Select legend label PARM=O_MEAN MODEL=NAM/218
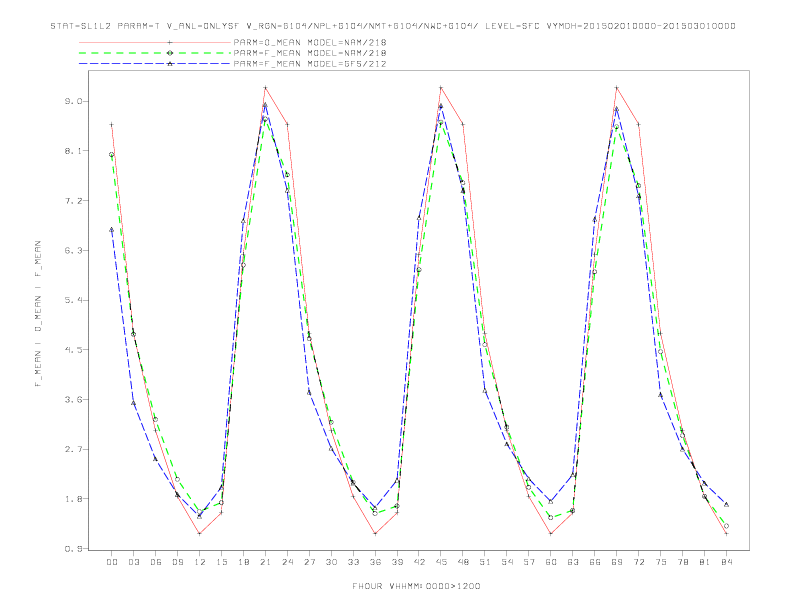Viewport: 792px width, 612px height. [x=310, y=42]
